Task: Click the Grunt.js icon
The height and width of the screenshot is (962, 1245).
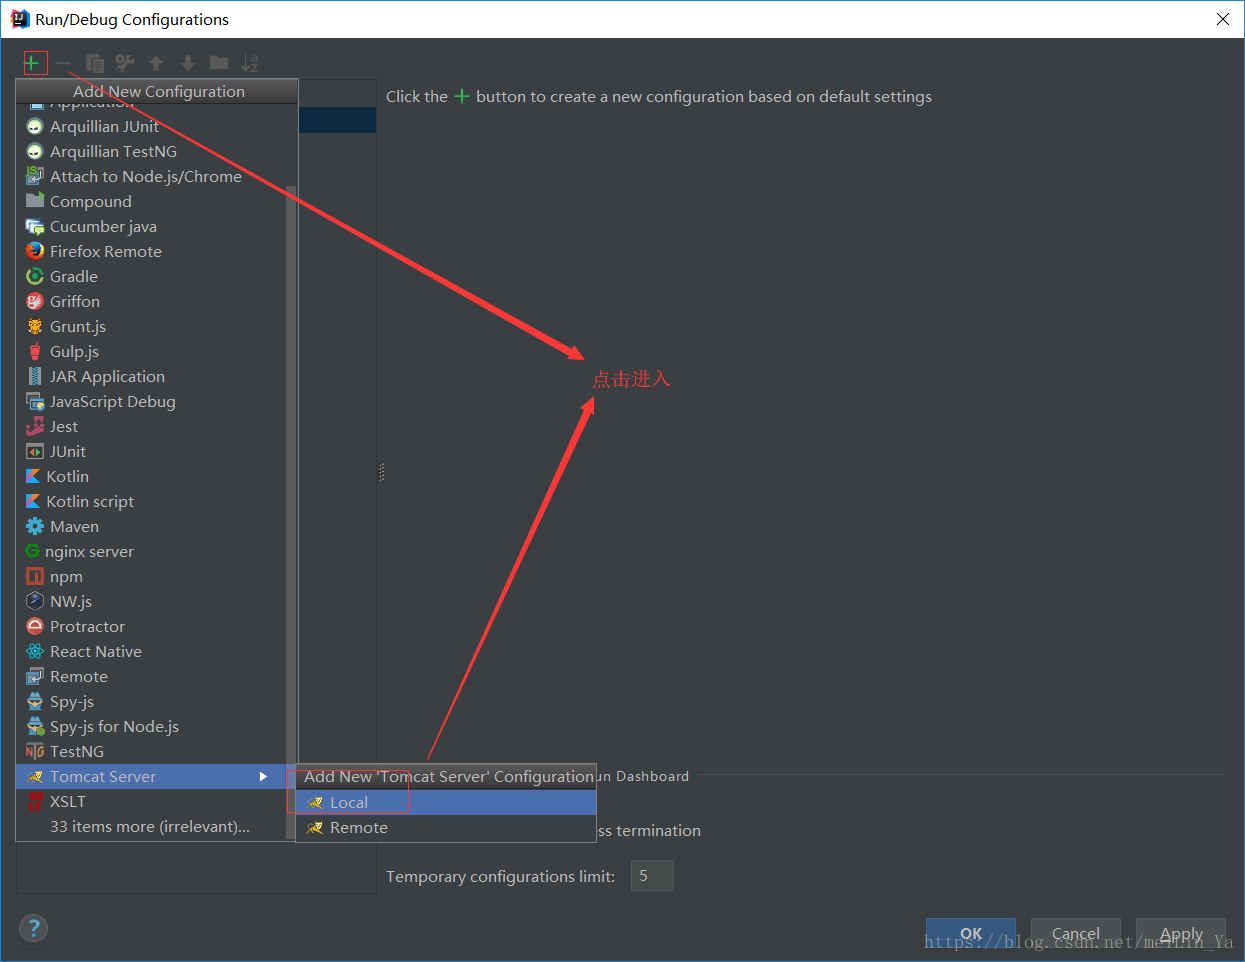Action: tap(35, 326)
